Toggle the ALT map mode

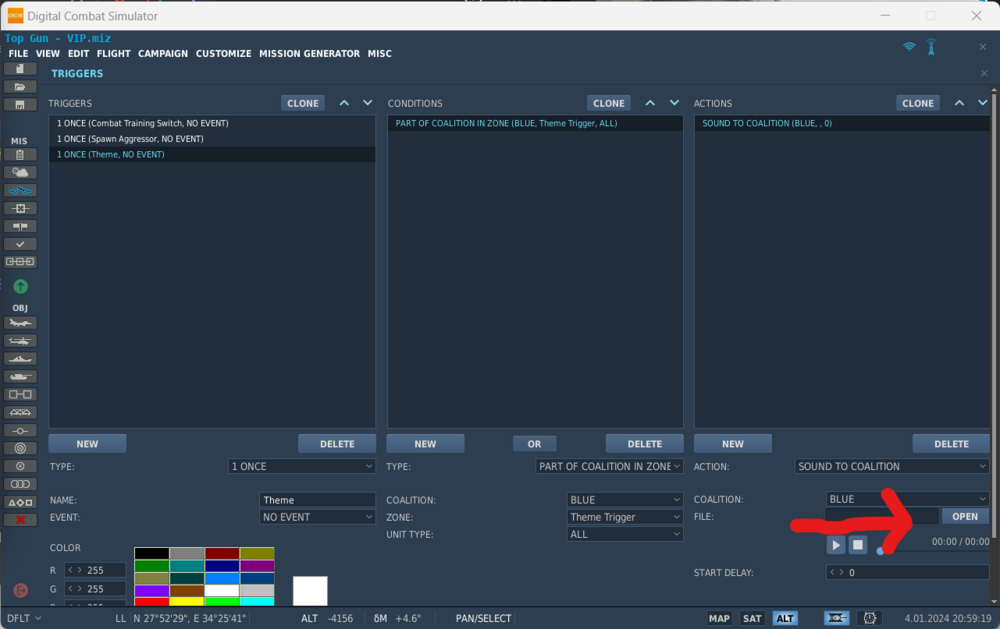click(785, 618)
